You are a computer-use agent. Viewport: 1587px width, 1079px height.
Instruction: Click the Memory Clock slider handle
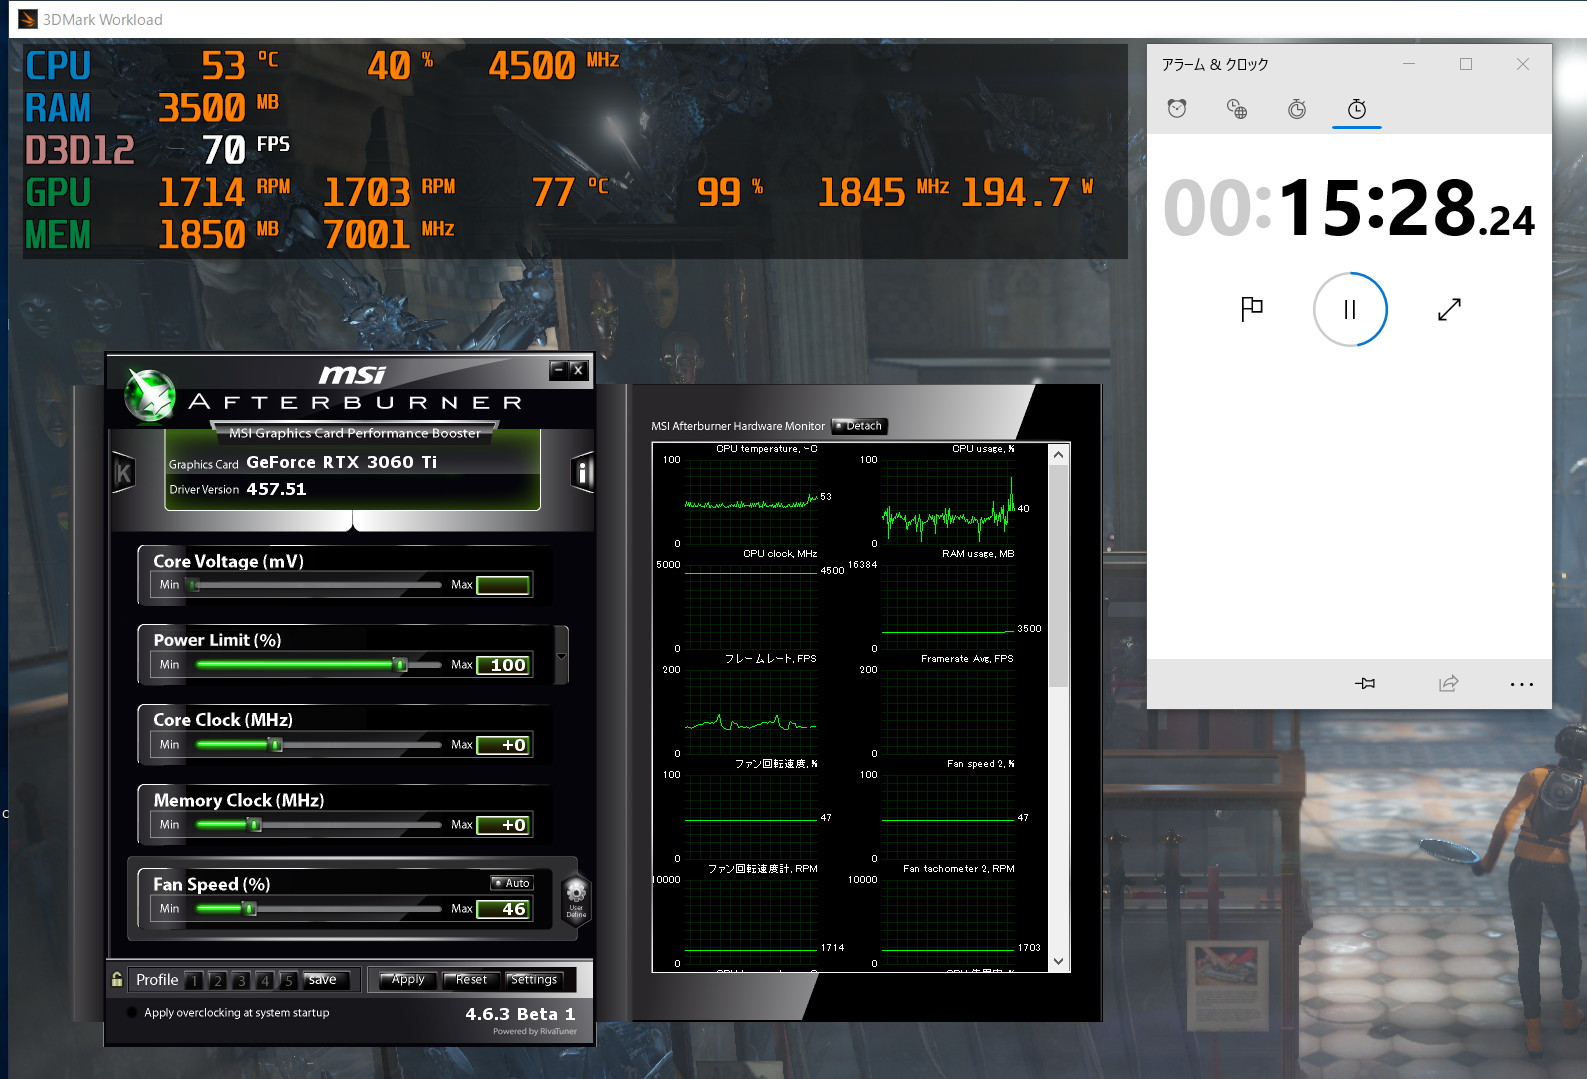tap(255, 825)
